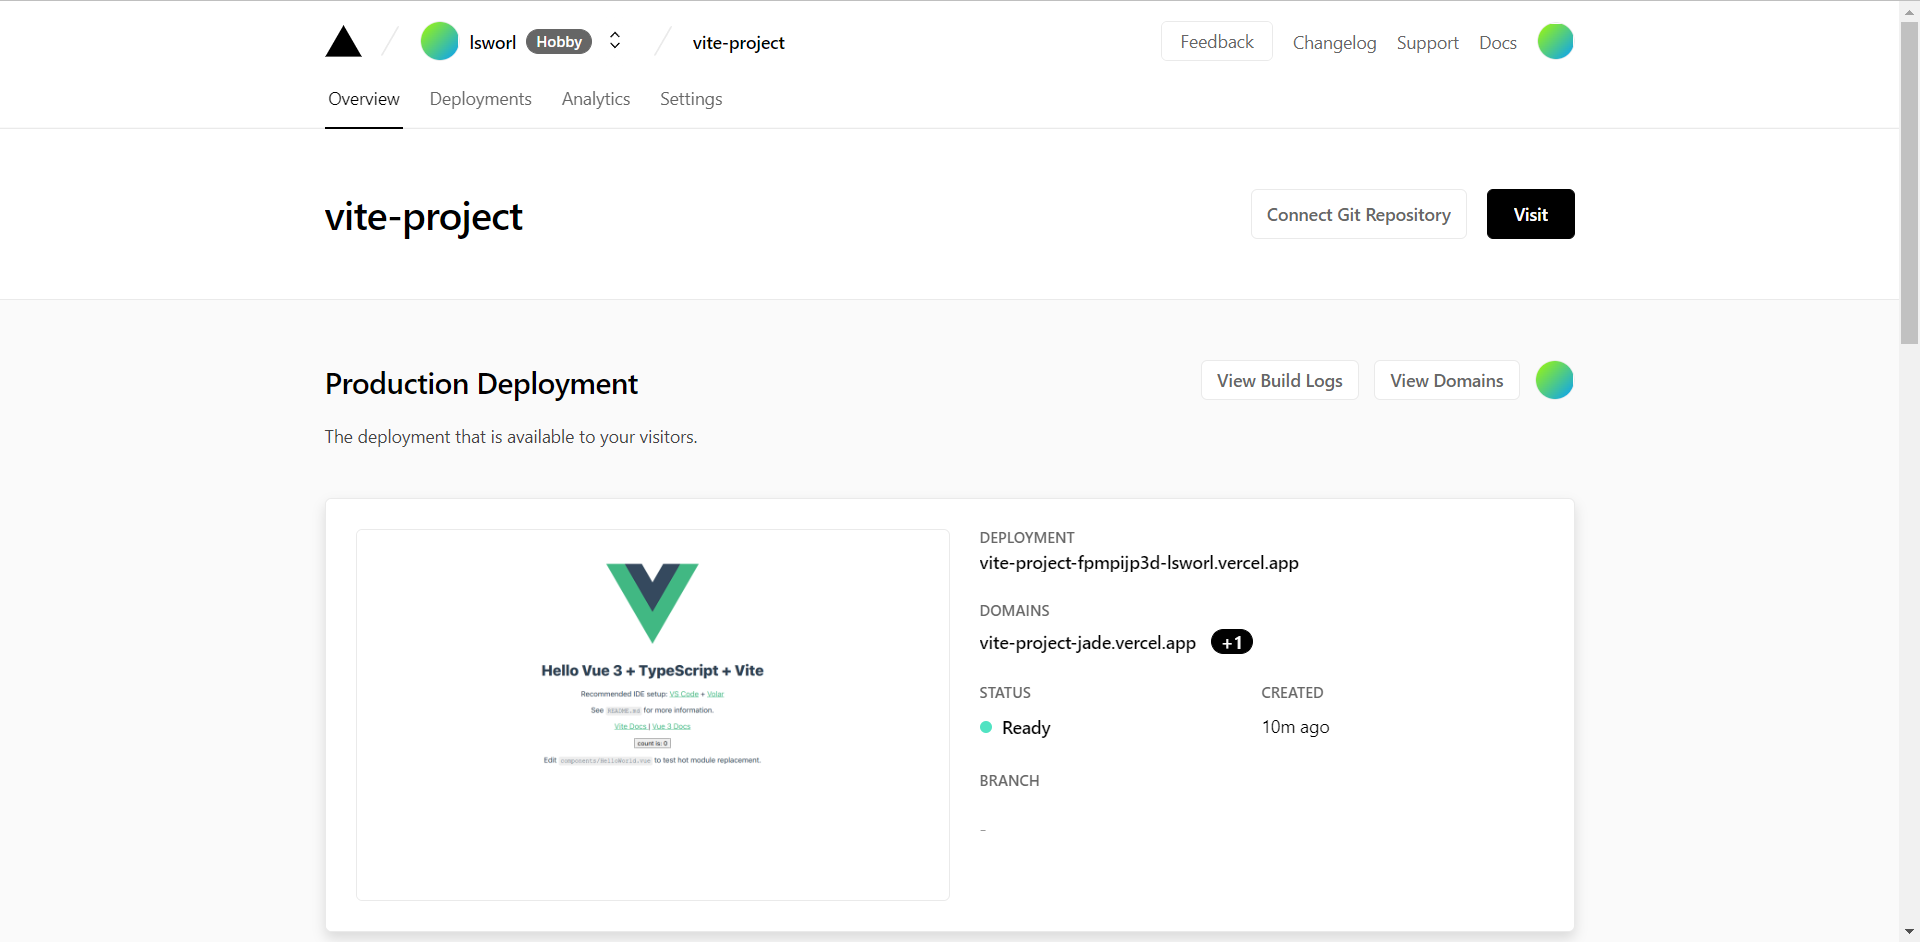Click the green Ready status dot
The image size is (1920, 942).
tap(986, 727)
